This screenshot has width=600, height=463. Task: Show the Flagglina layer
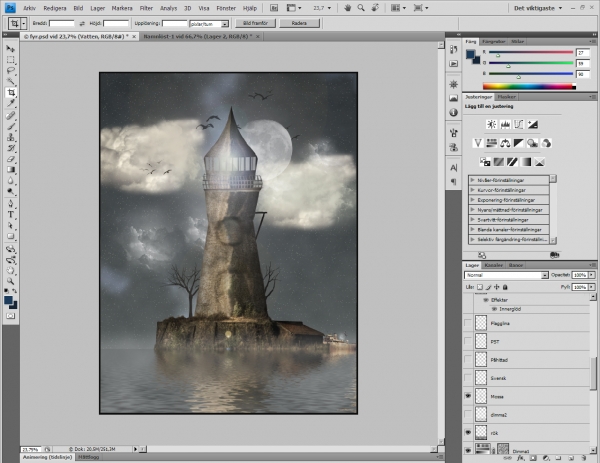click(468, 323)
